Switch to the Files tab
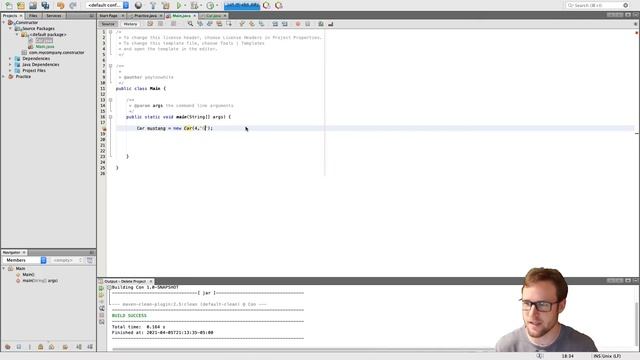 coord(33,16)
